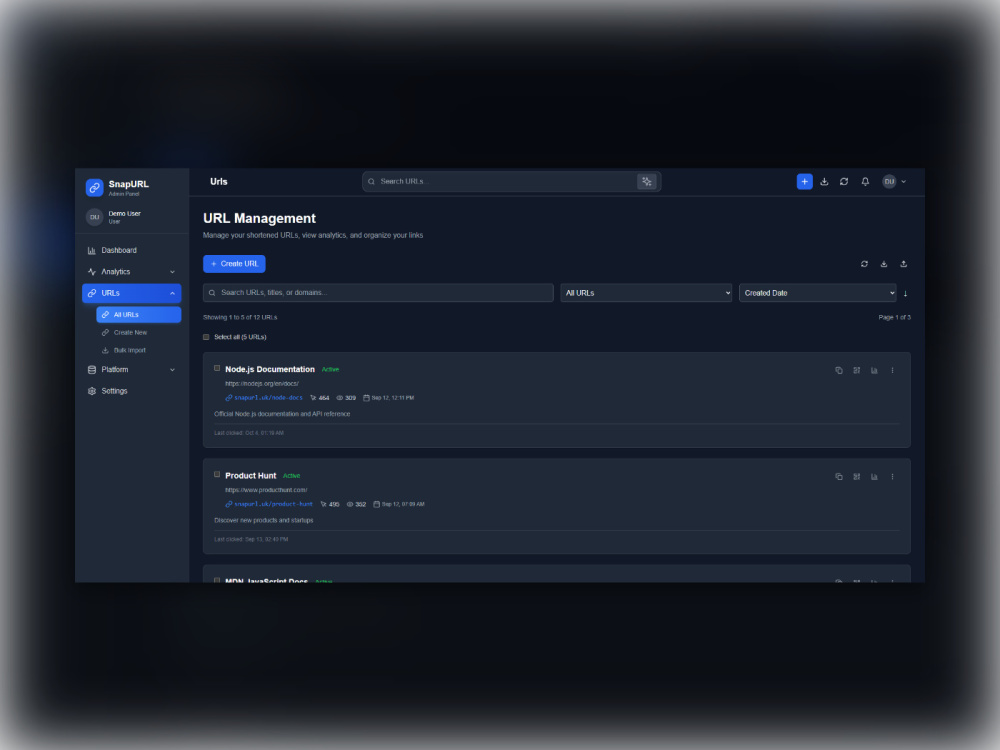Open the more options menu for Node.js Documentation

tap(893, 371)
